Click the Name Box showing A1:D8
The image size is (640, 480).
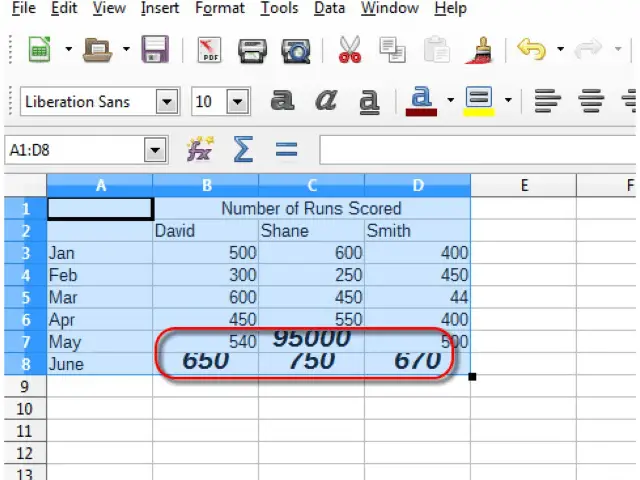click(x=74, y=150)
